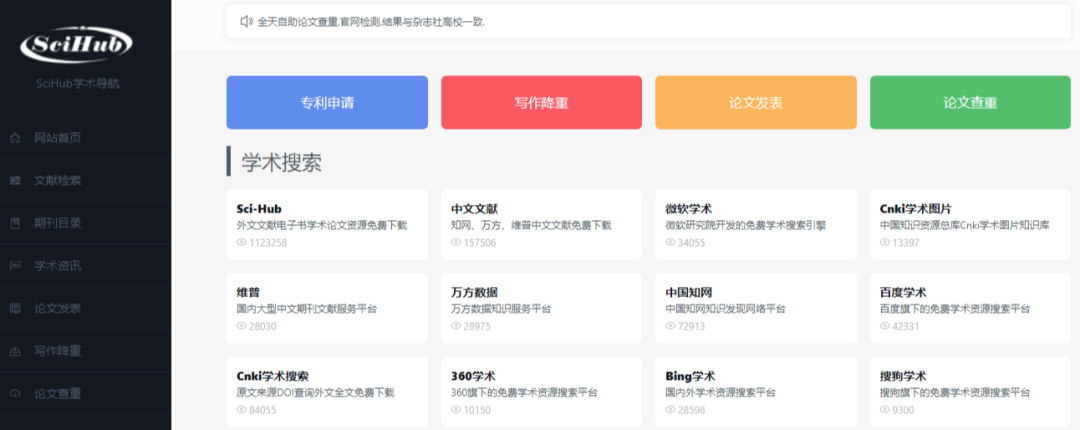Click the SciHub logo
This screenshot has width=1080, height=430.
click(76, 45)
